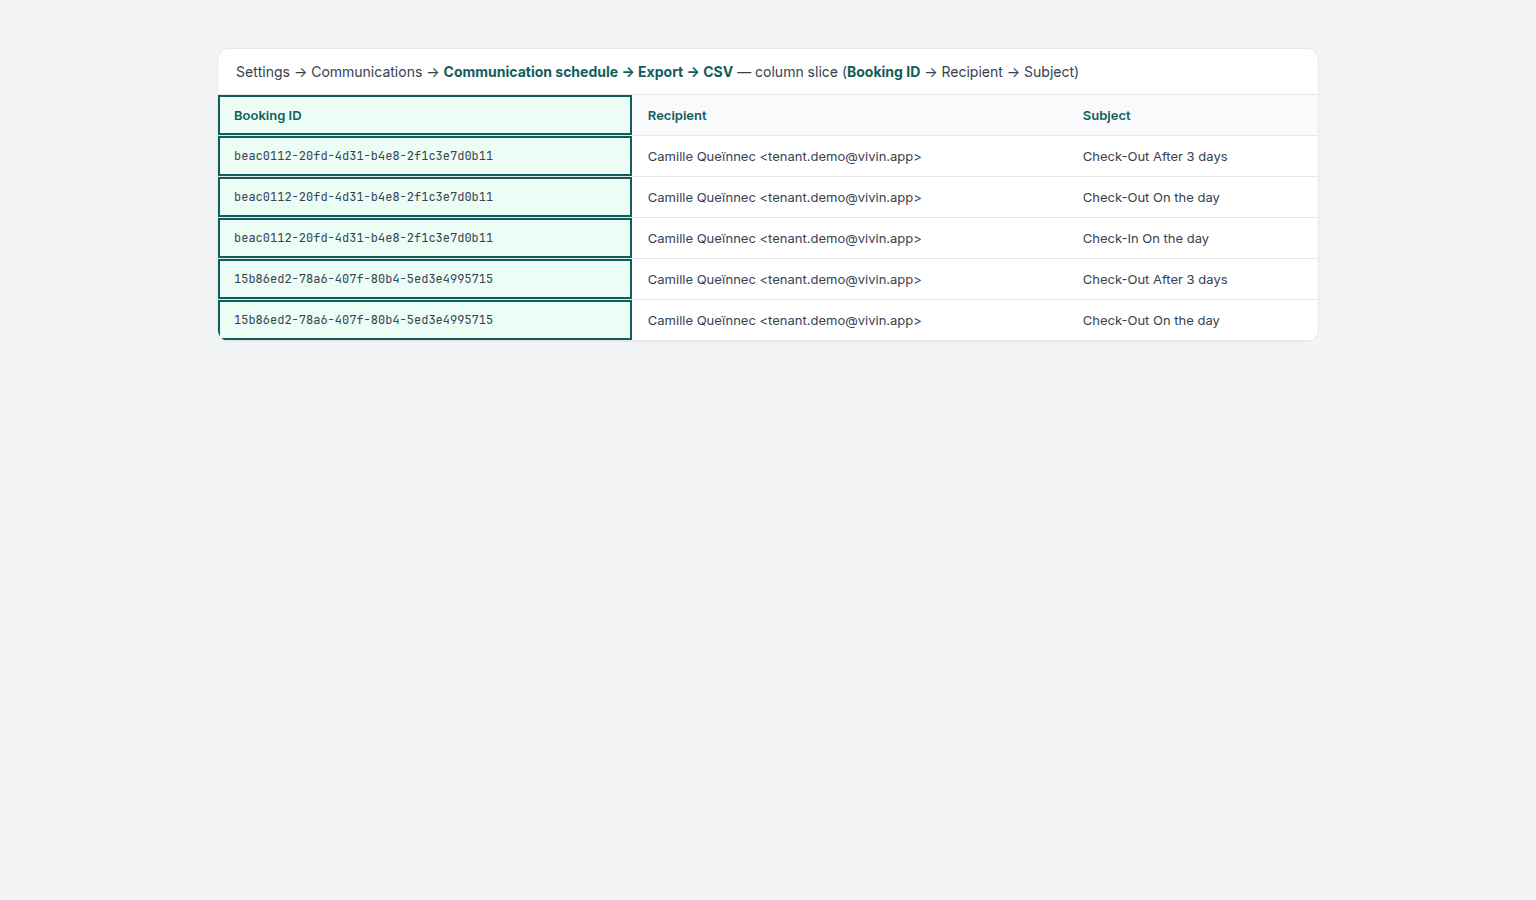1536x900 pixels.
Task: Select booking ID in the Check-In On the day row
Action: point(425,238)
